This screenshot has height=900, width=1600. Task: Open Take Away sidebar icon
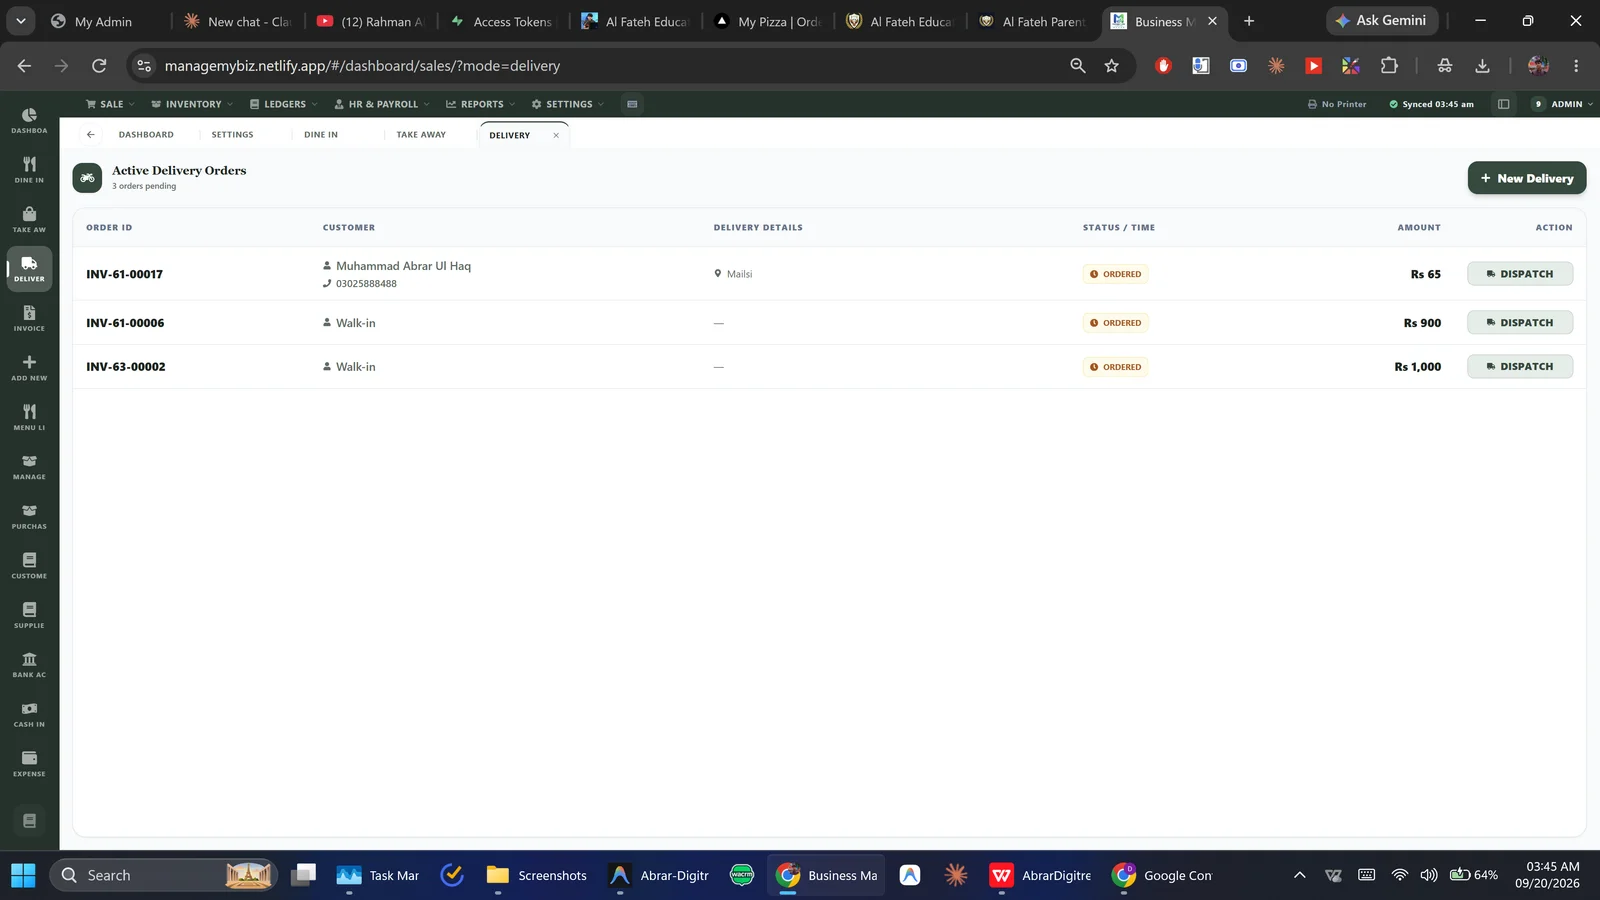[x=29, y=219]
